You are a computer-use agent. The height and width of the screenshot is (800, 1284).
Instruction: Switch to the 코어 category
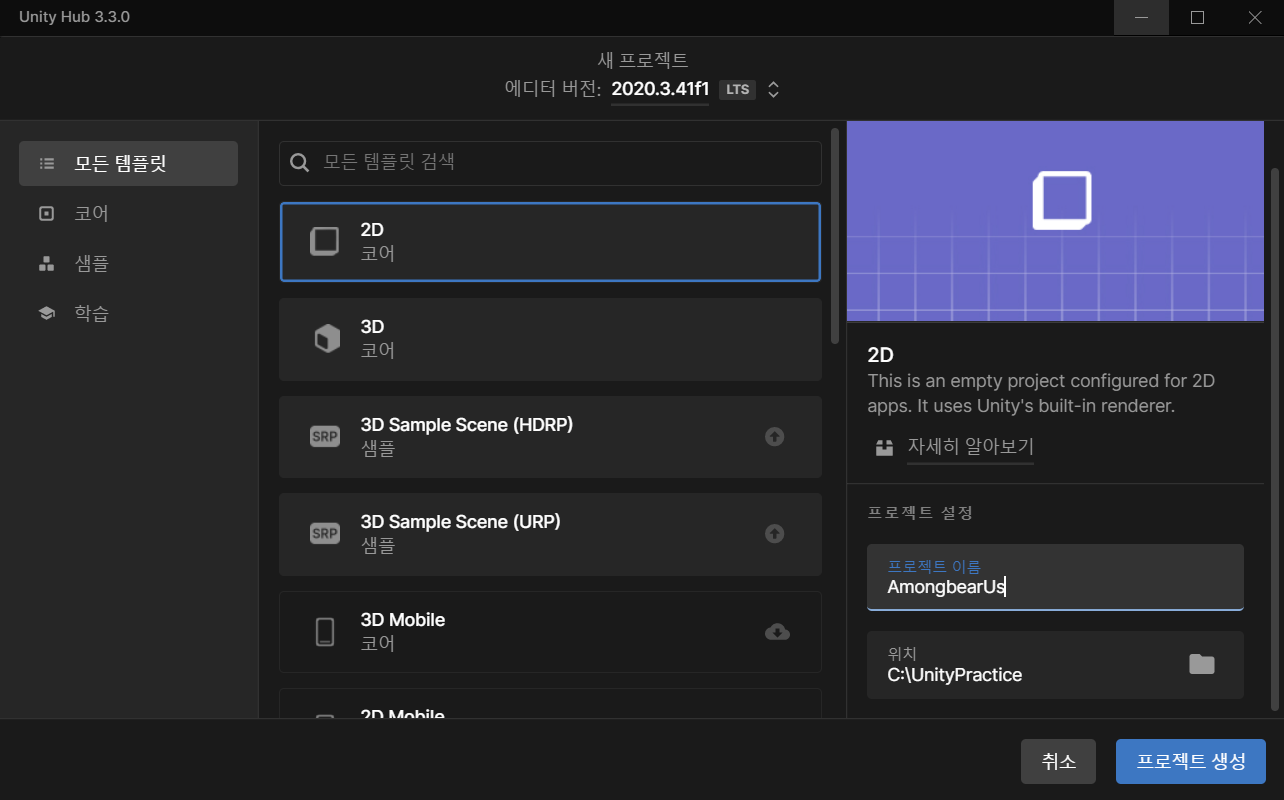coord(128,214)
